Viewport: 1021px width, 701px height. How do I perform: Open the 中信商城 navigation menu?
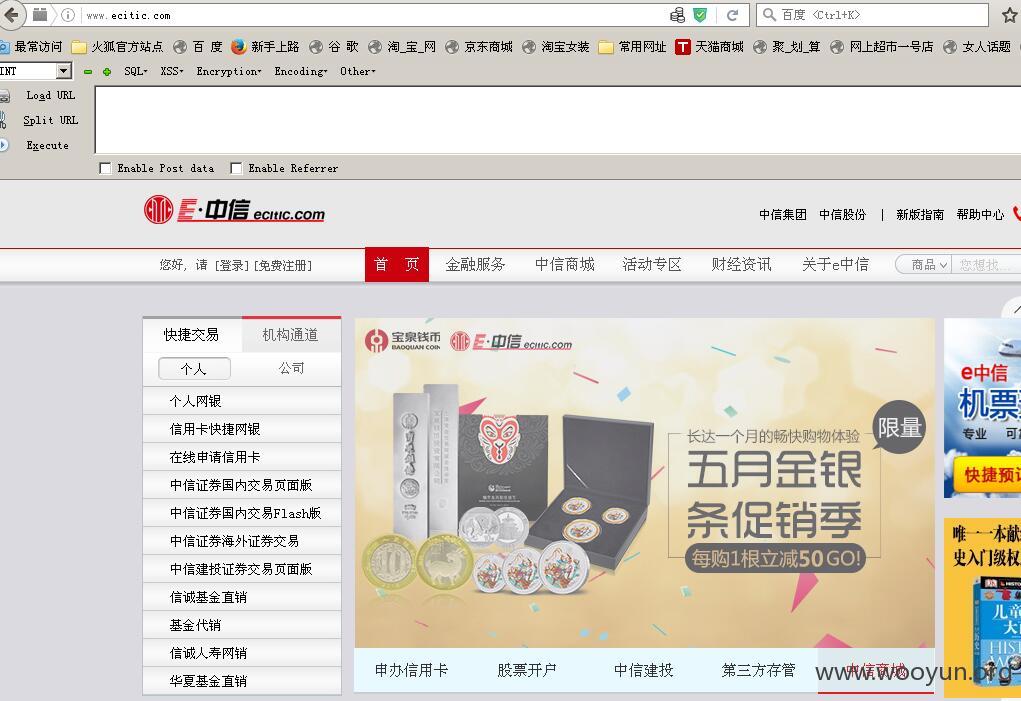pyautogui.click(x=565, y=264)
